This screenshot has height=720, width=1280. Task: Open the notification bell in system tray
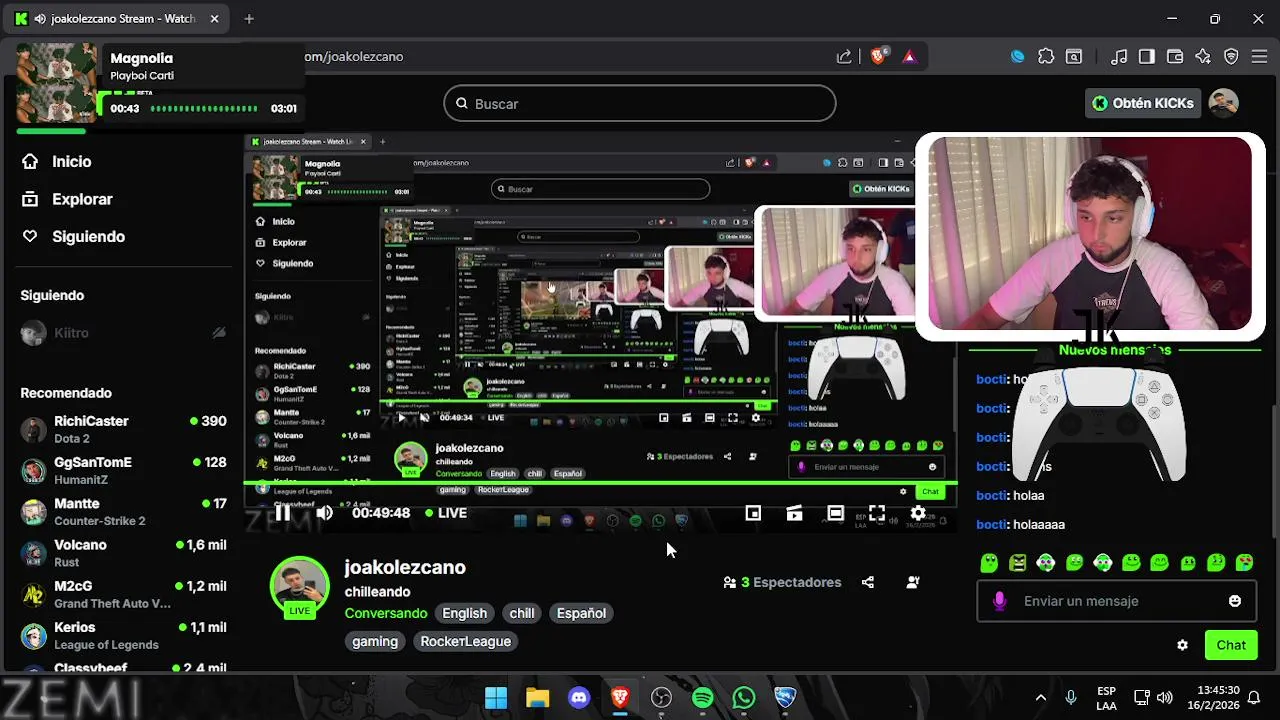click(1254, 697)
